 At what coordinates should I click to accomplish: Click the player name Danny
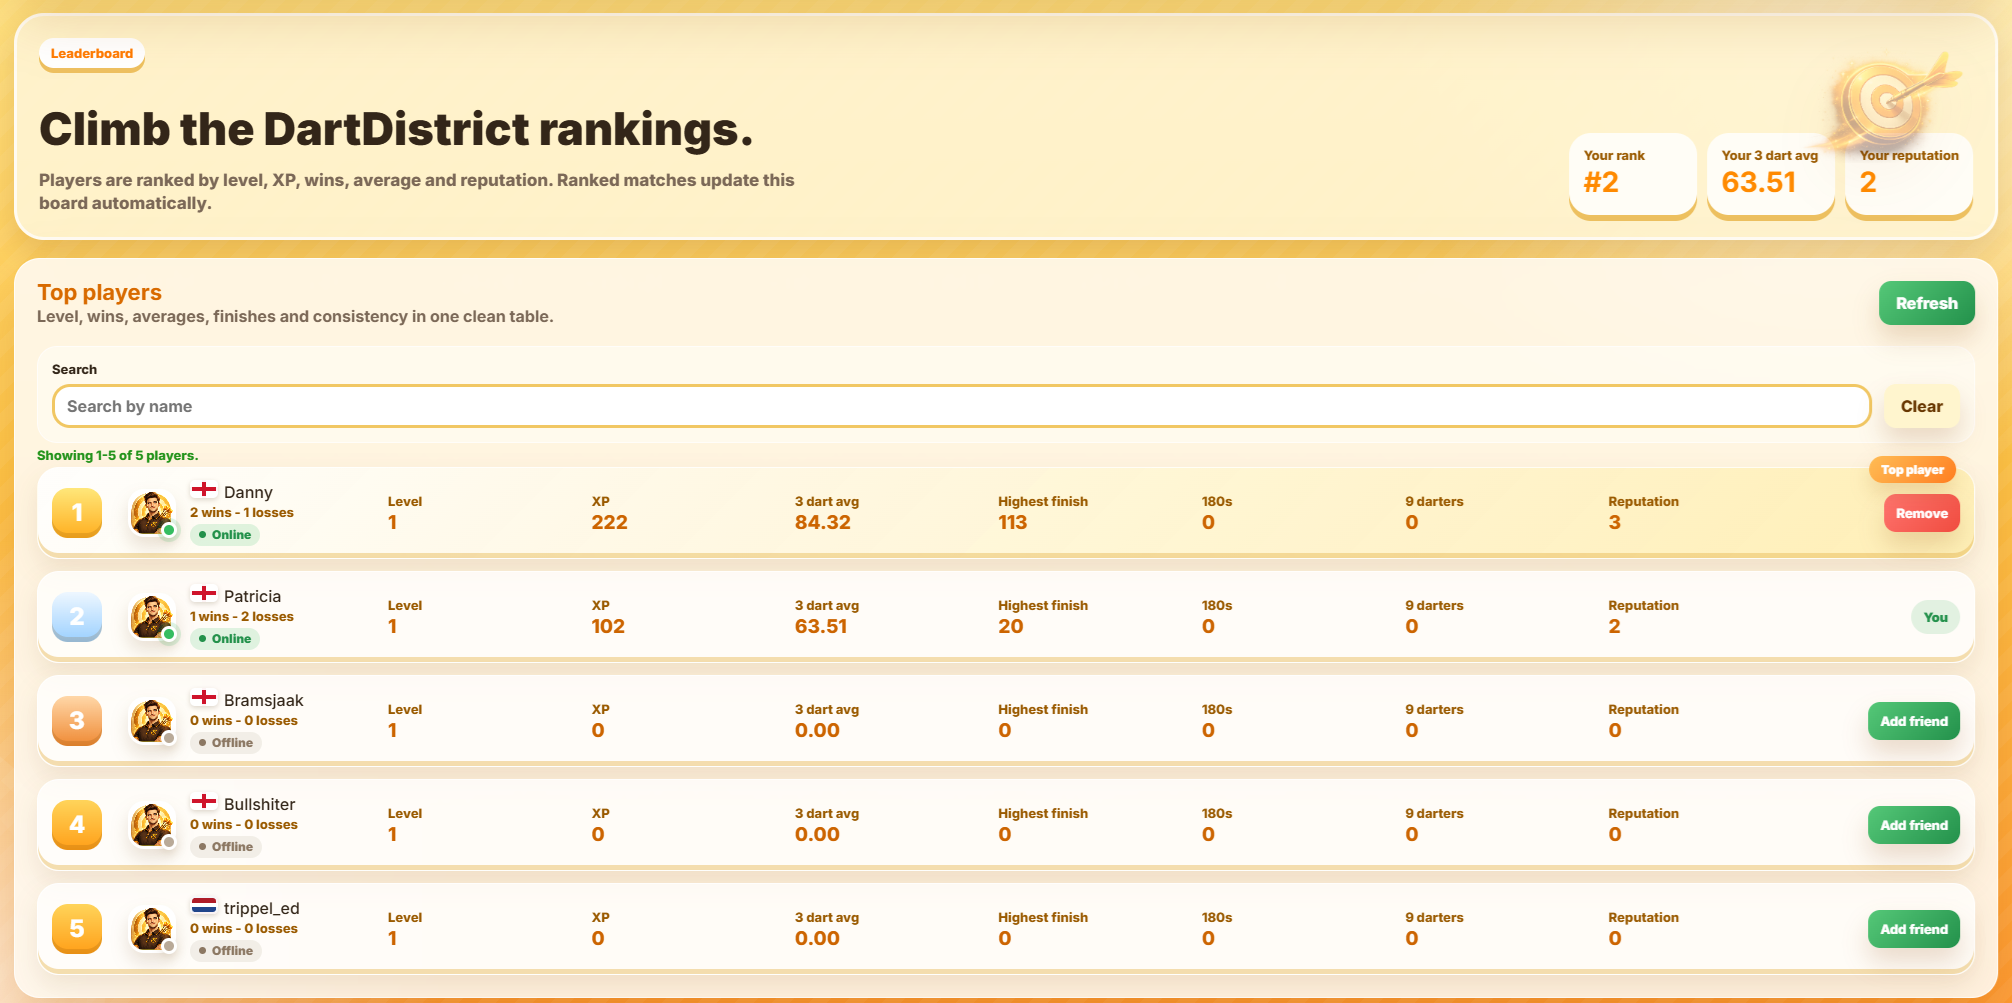(x=248, y=492)
